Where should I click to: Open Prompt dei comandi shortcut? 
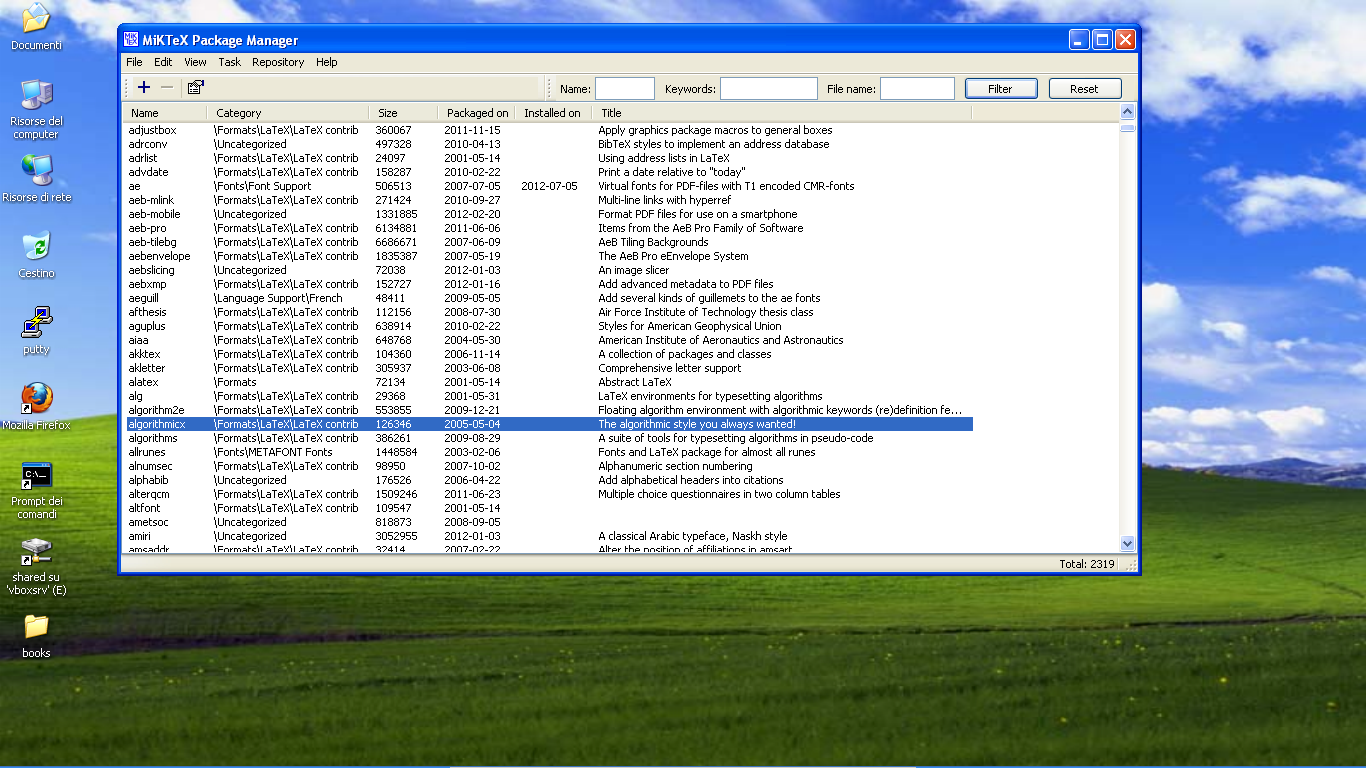36,490
